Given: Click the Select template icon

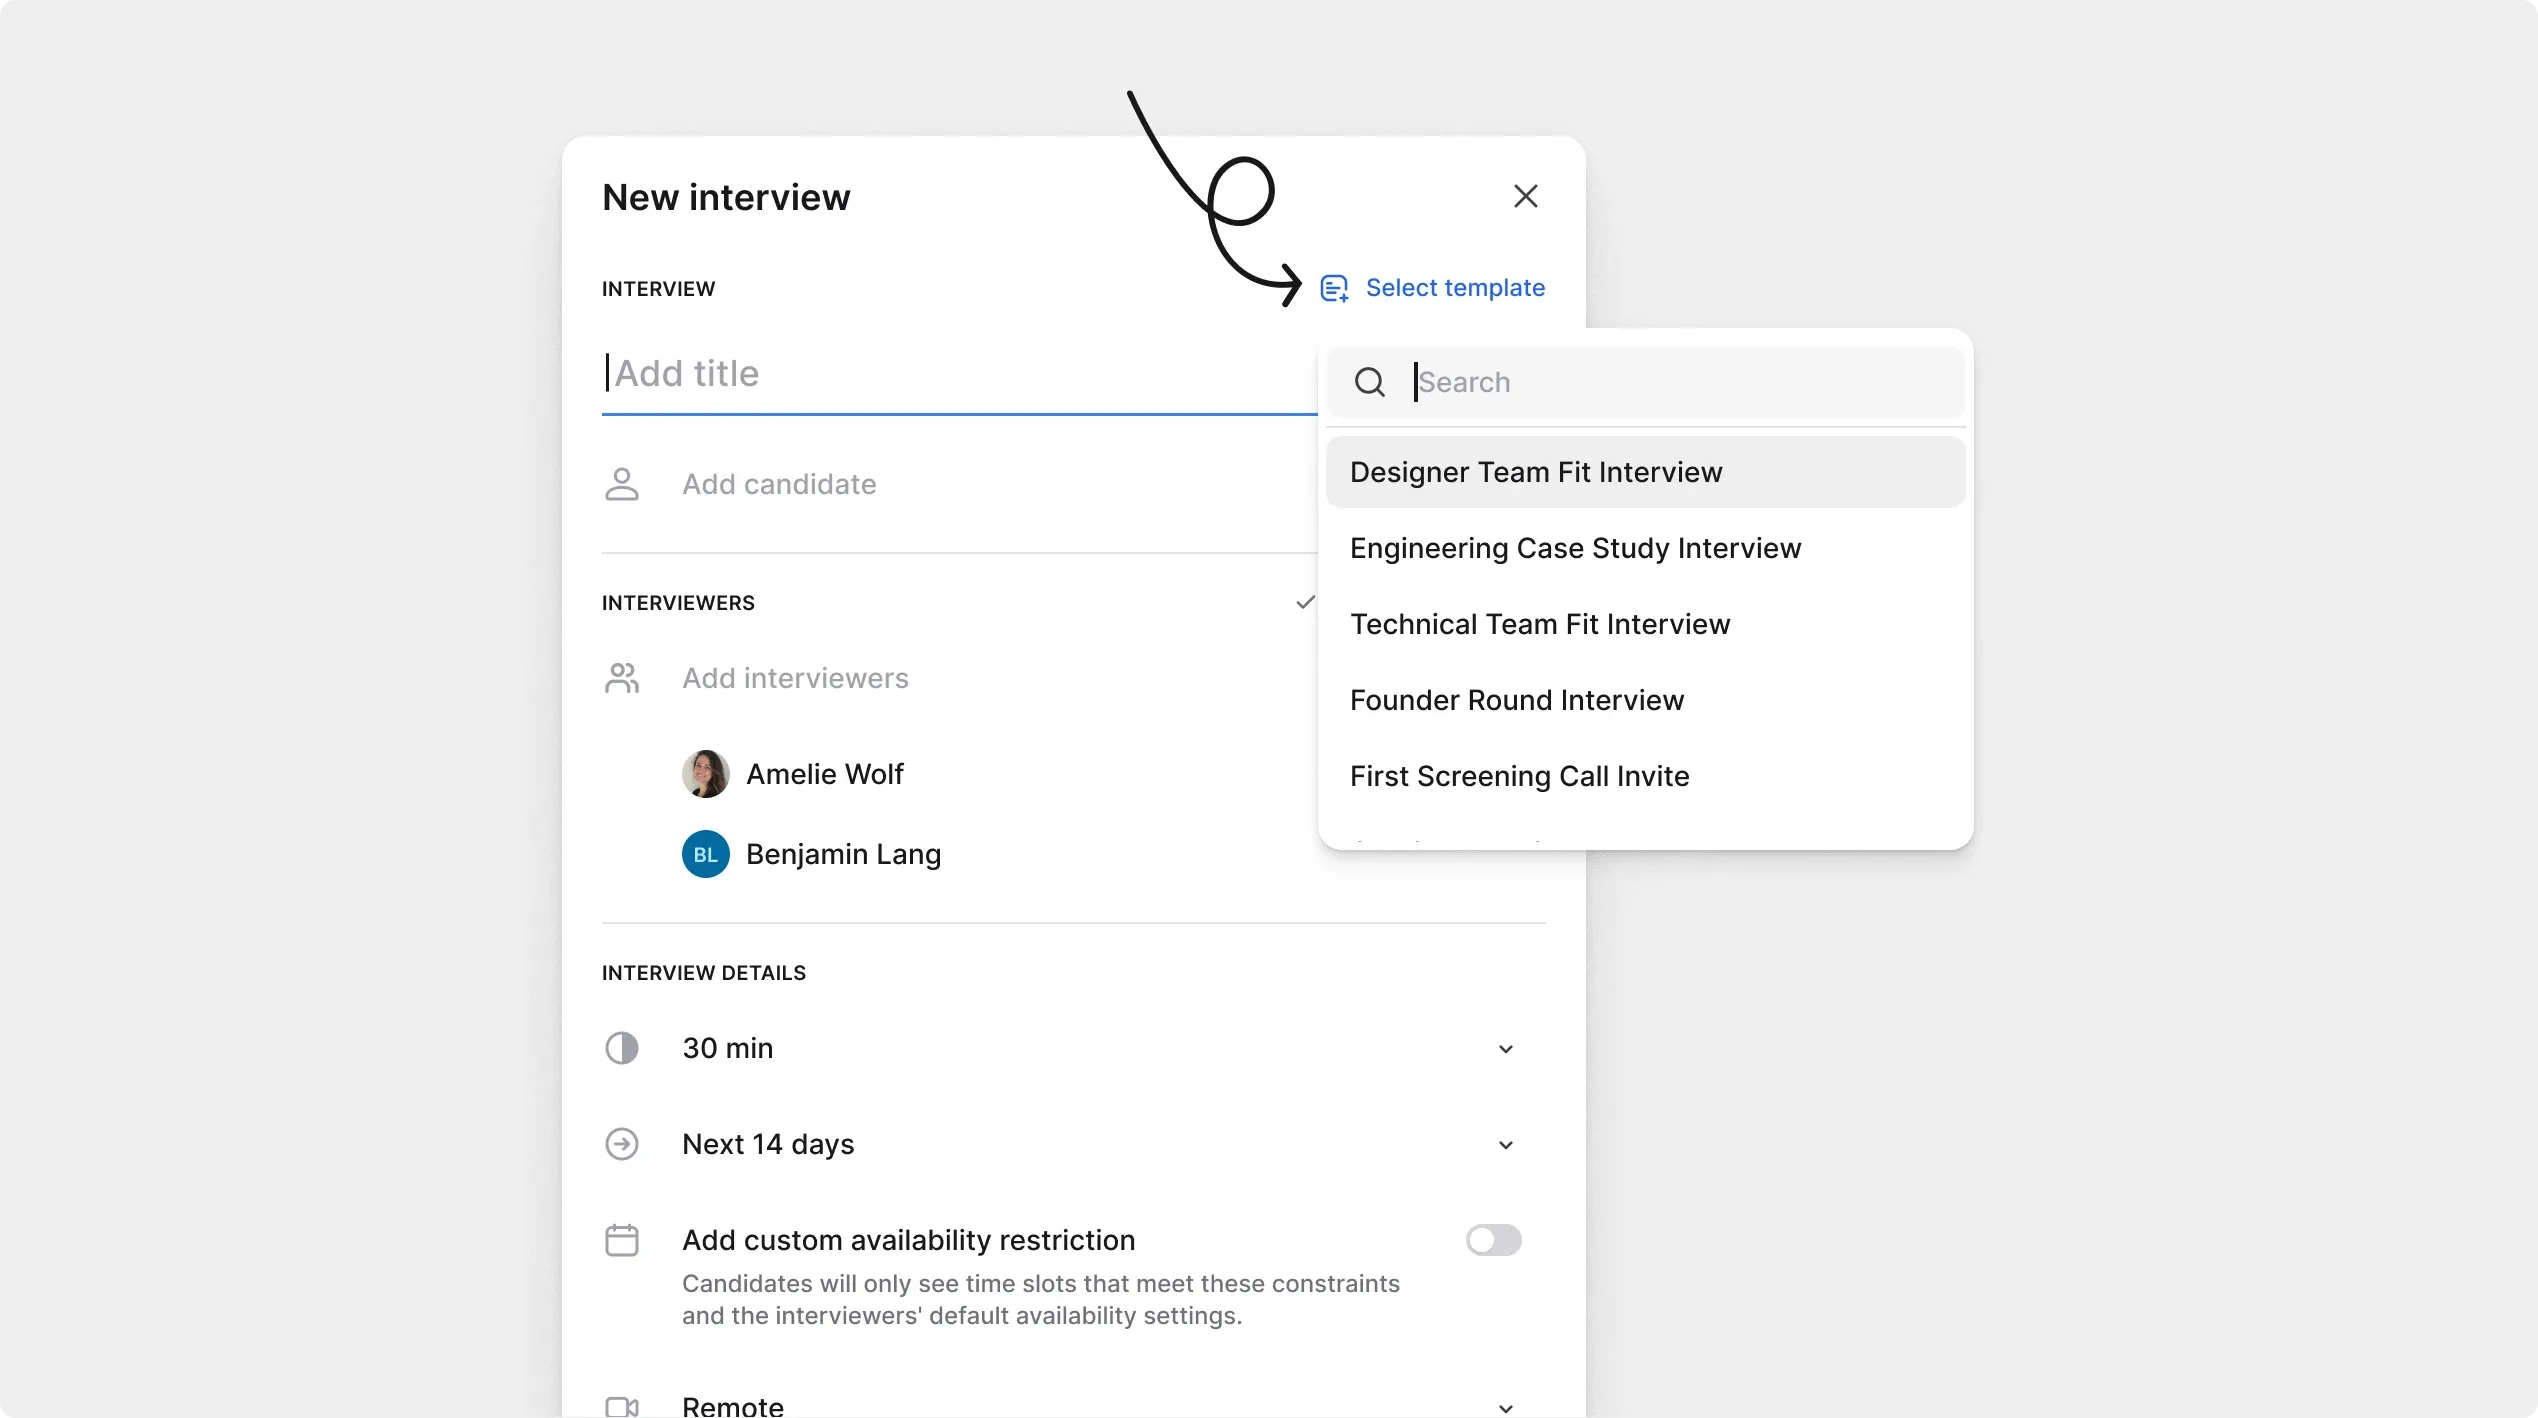Looking at the screenshot, I should coord(1334,289).
